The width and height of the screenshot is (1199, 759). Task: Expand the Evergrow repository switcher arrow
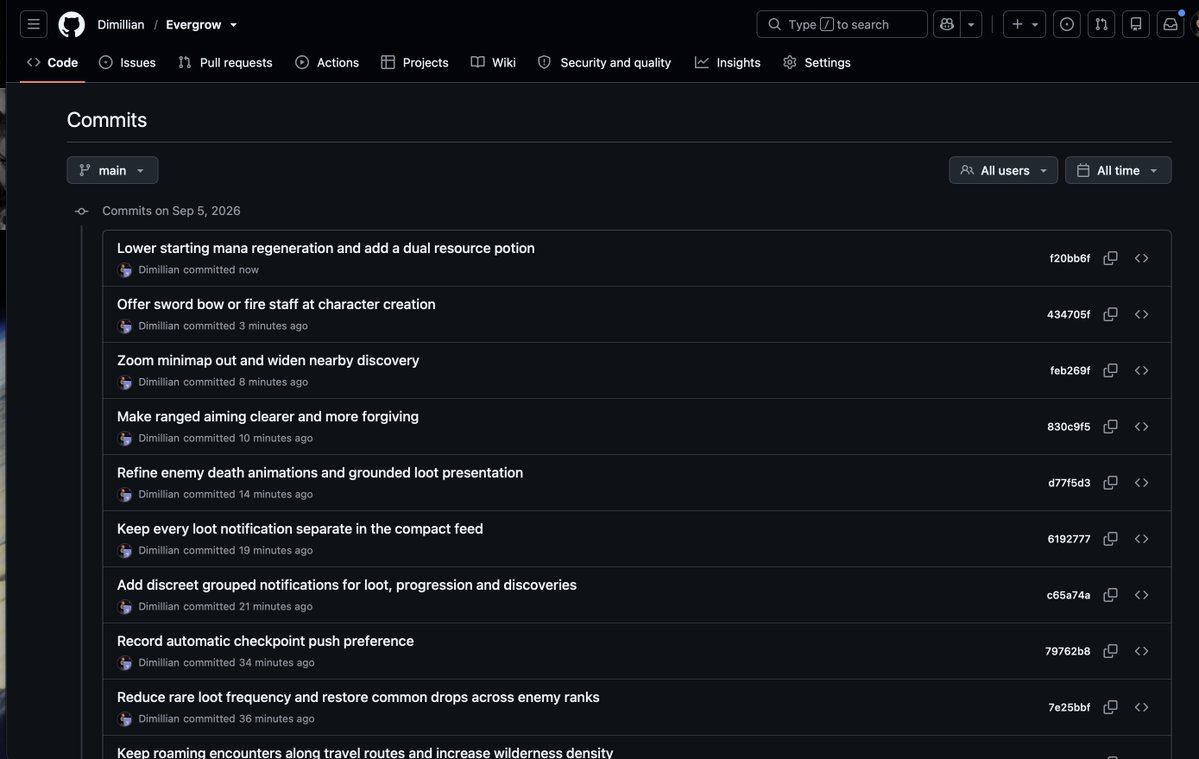[x=233, y=25]
